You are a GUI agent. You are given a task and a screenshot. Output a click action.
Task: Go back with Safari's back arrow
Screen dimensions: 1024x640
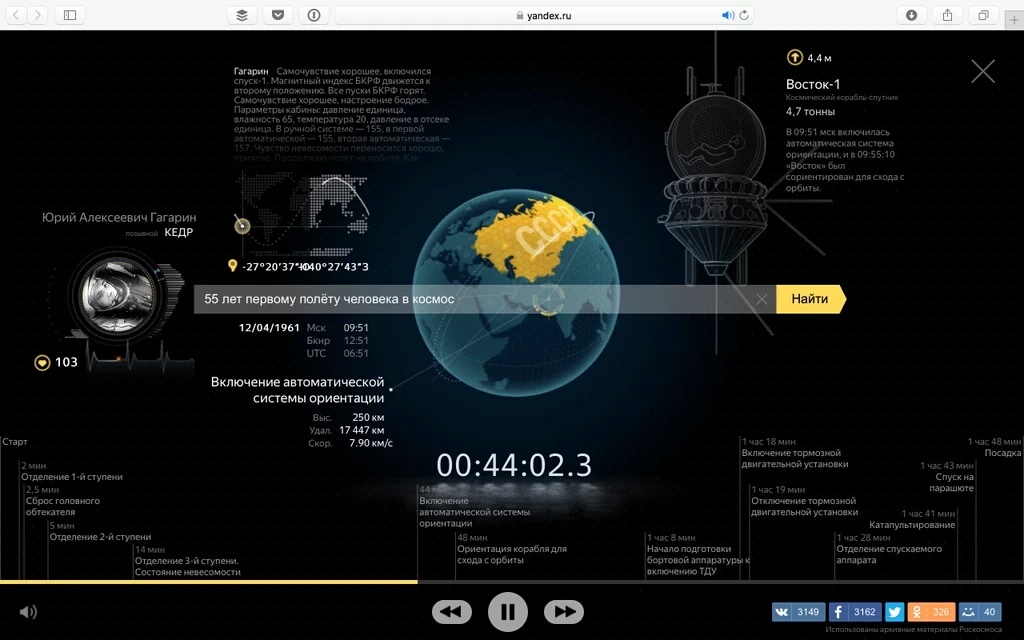point(16,15)
